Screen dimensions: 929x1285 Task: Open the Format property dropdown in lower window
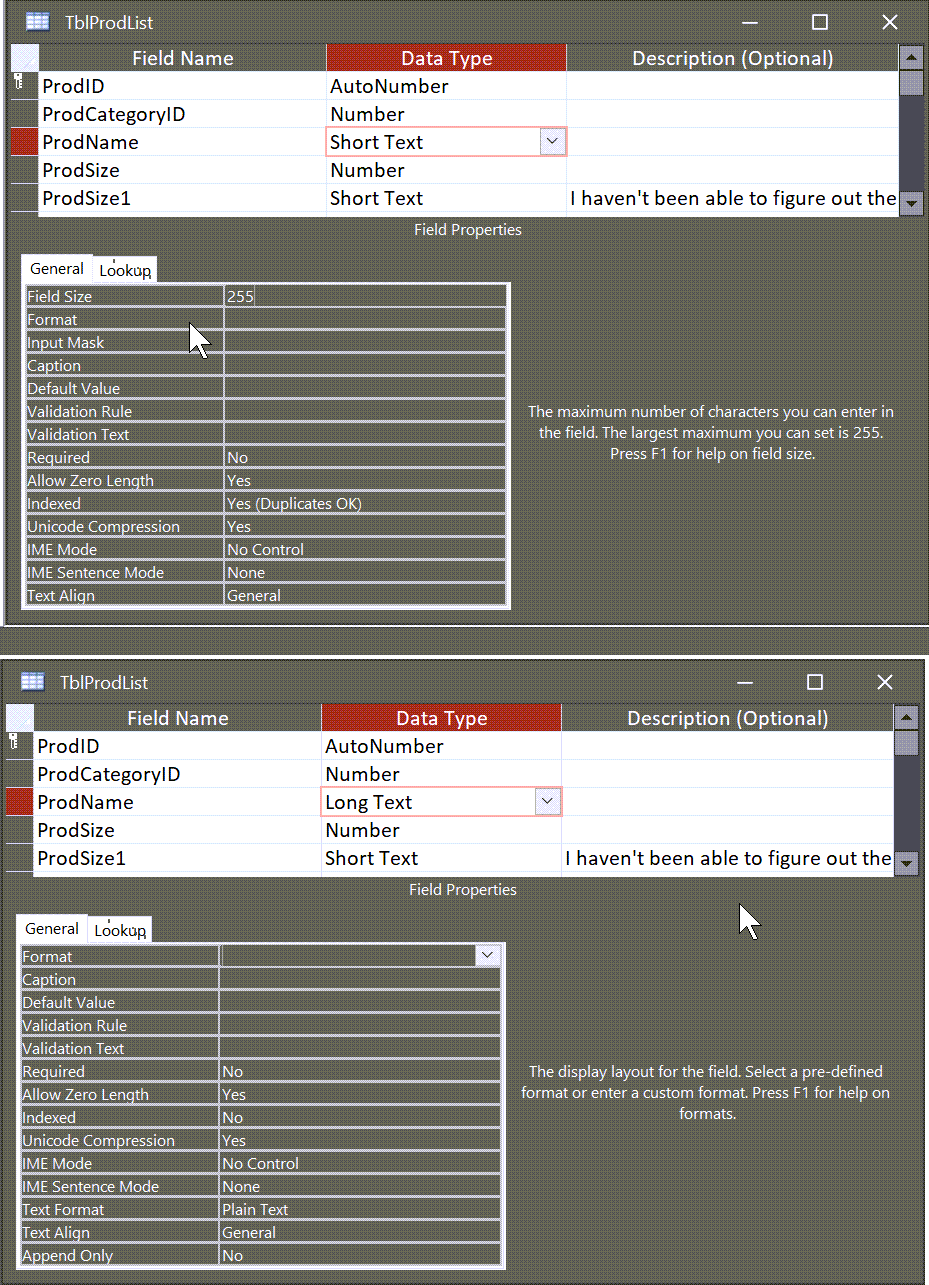coord(487,956)
